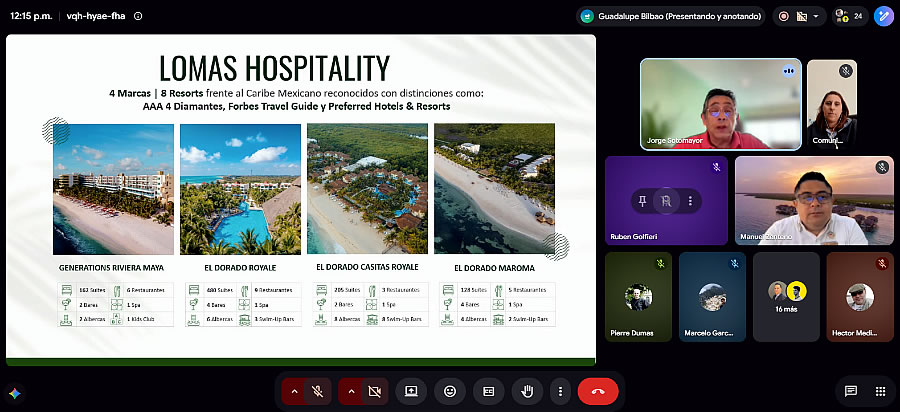Open more options on Ruben Golfieri's tile
The width and height of the screenshot is (900, 412).
point(690,201)
